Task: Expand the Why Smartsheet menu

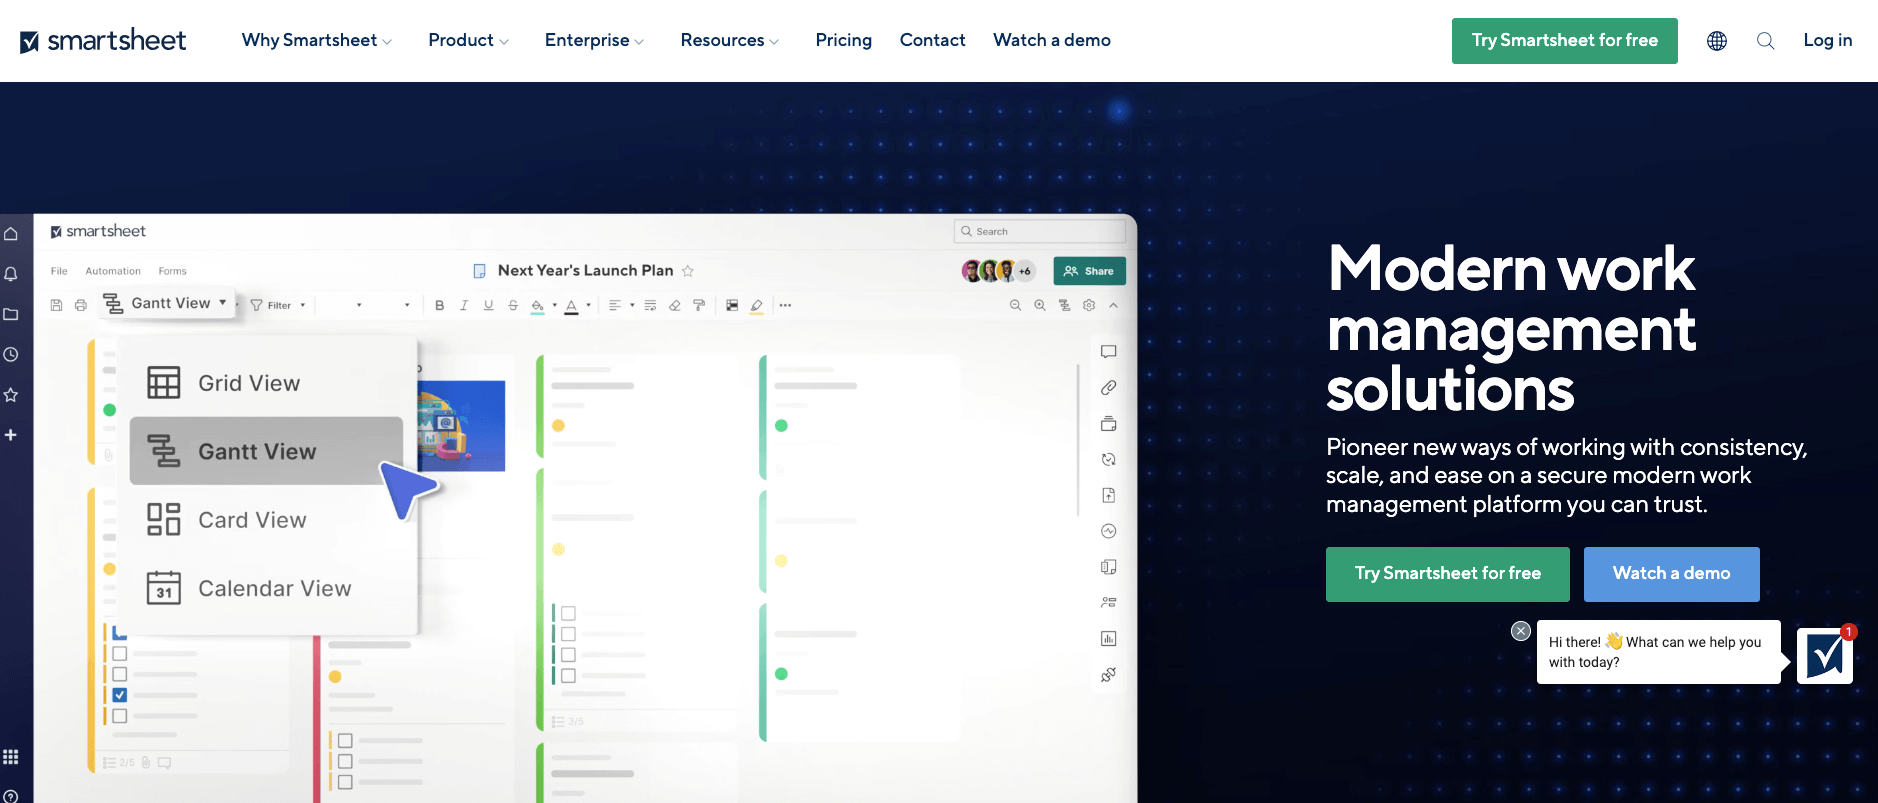Action: tap(316, 40)
